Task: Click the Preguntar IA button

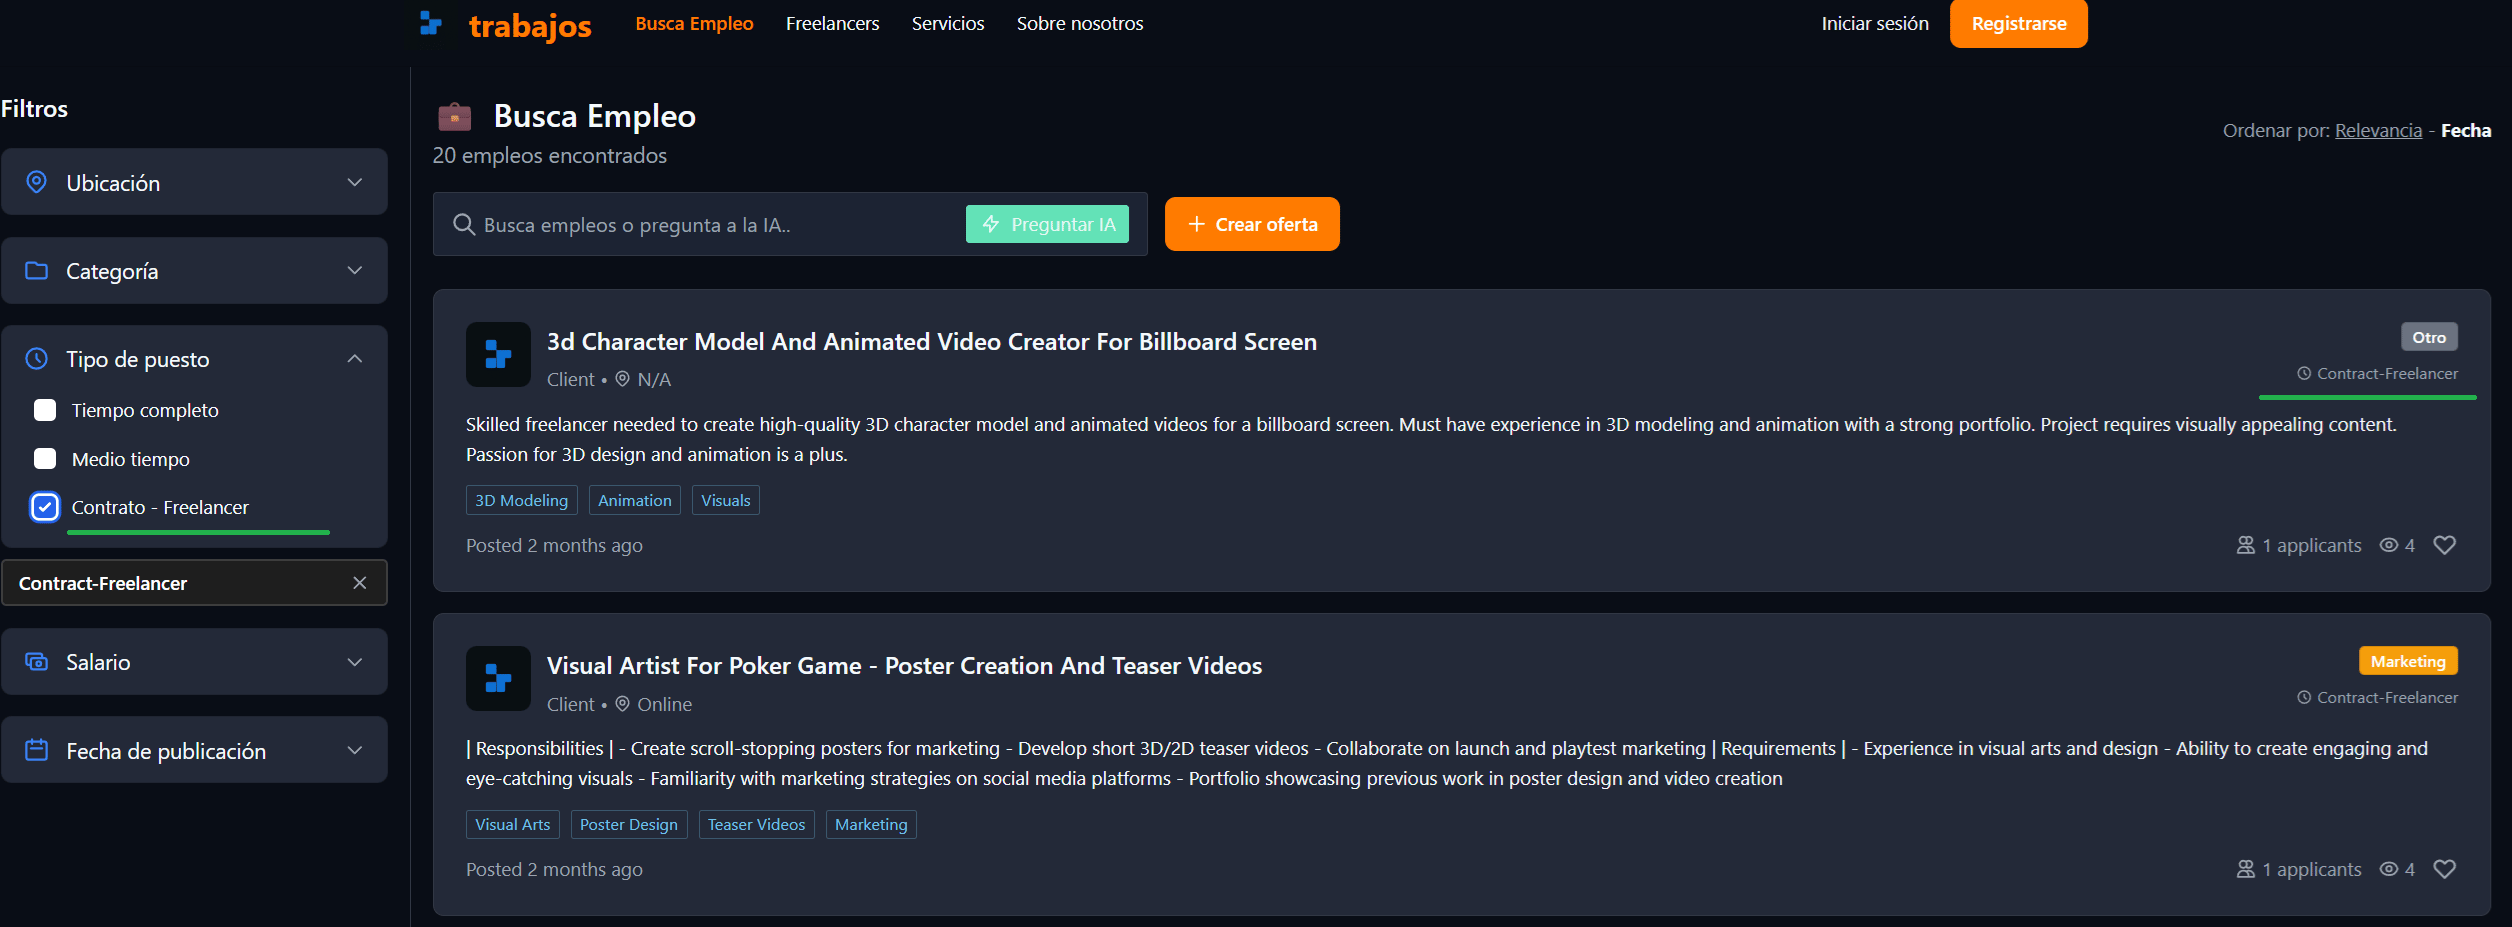Action: pyautogui.click(x=1047, y=224)
